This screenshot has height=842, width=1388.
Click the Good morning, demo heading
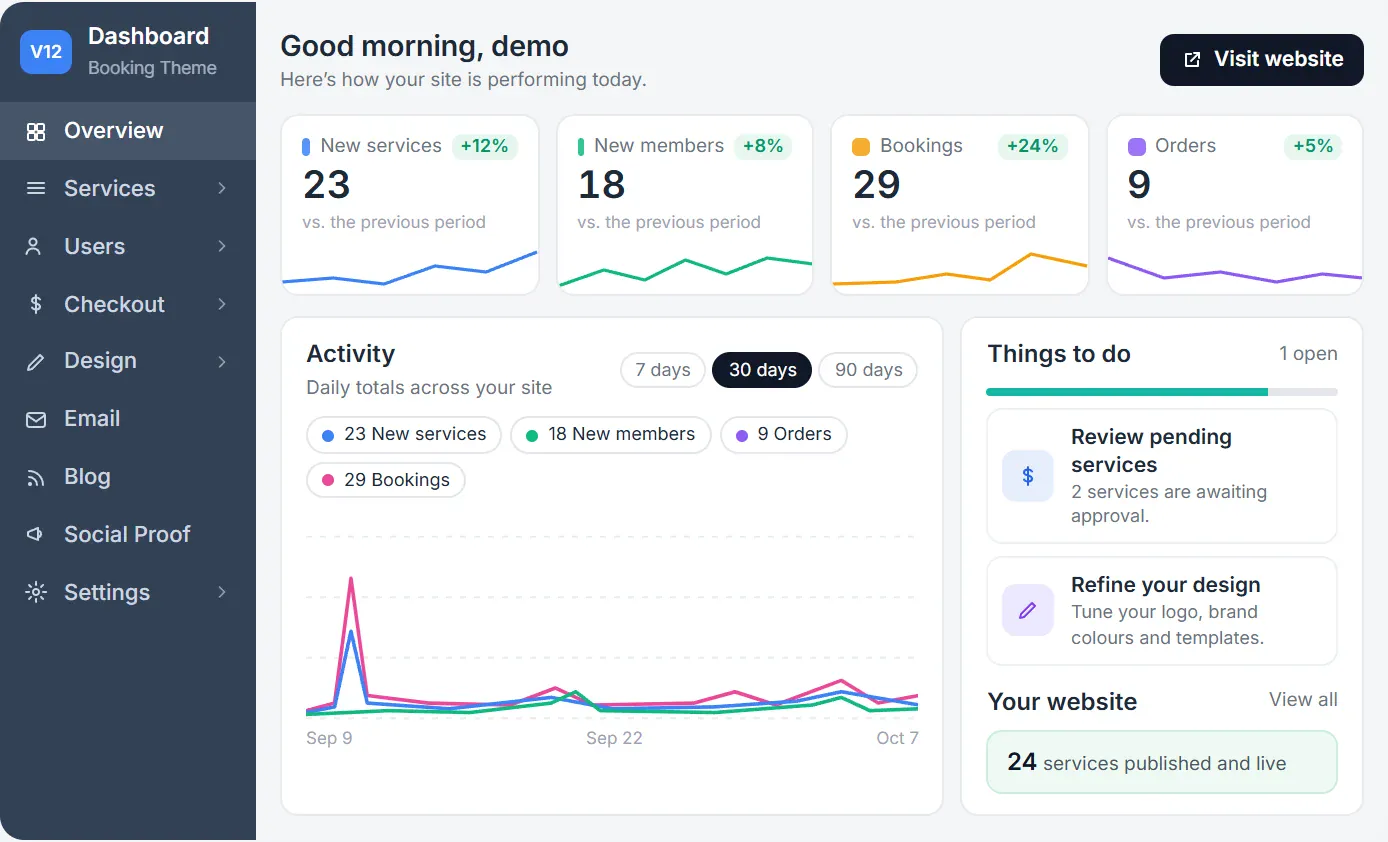click(424, 46)
